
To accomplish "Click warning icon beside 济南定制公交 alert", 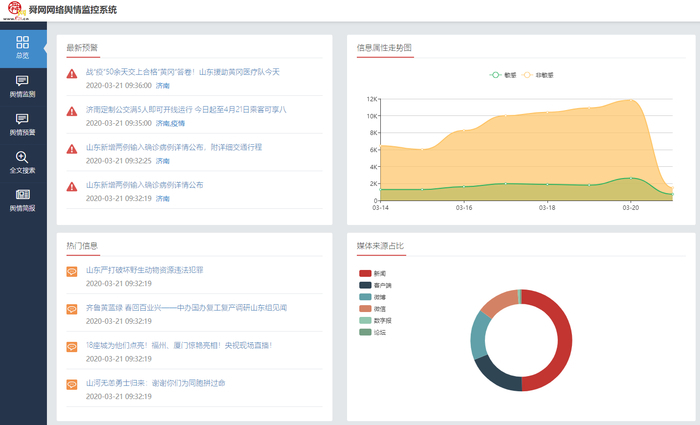I will pos(72,111).
